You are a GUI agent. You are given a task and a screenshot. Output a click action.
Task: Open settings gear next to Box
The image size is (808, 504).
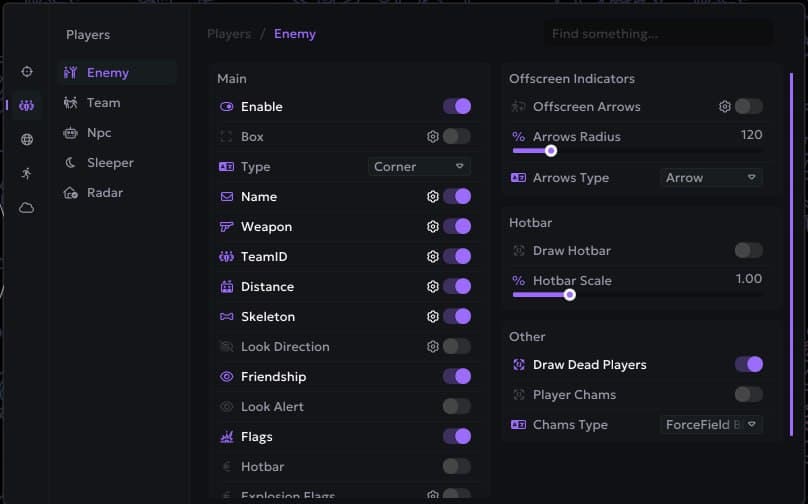(x=433, y=137)
